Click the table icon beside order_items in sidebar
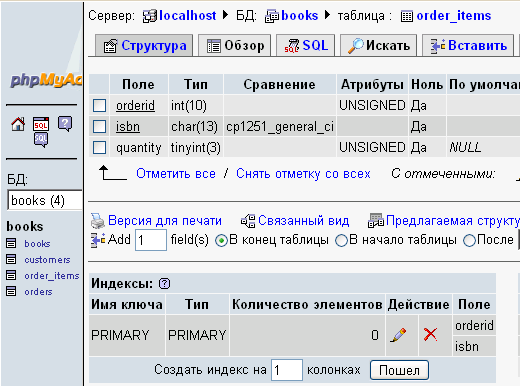The width and height of the screenshot is (520, 386). pos(11,275)
